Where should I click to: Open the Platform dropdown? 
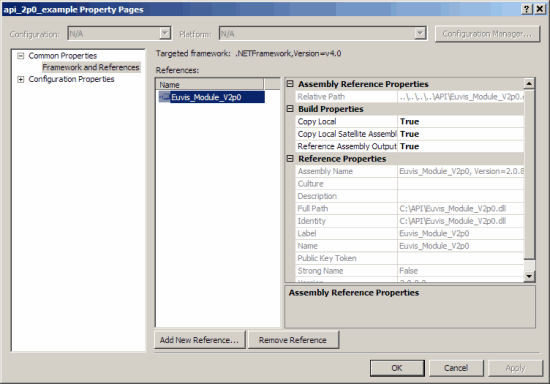pos(420,34)
